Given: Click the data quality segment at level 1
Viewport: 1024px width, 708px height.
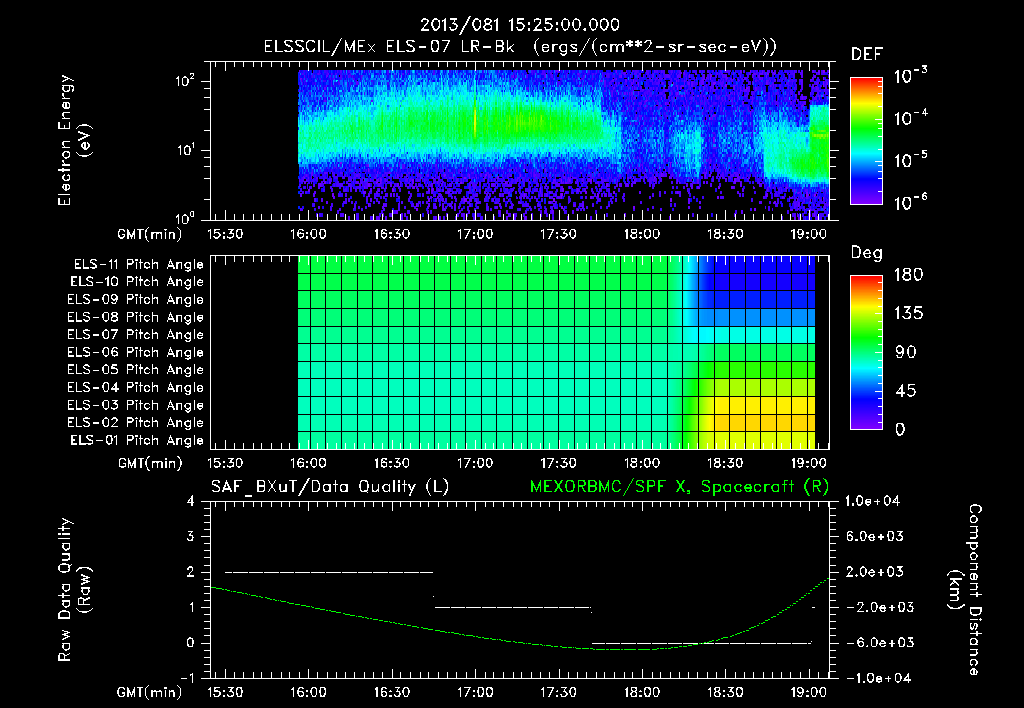Looking at the screenshot, I should [x=513, y=607].
